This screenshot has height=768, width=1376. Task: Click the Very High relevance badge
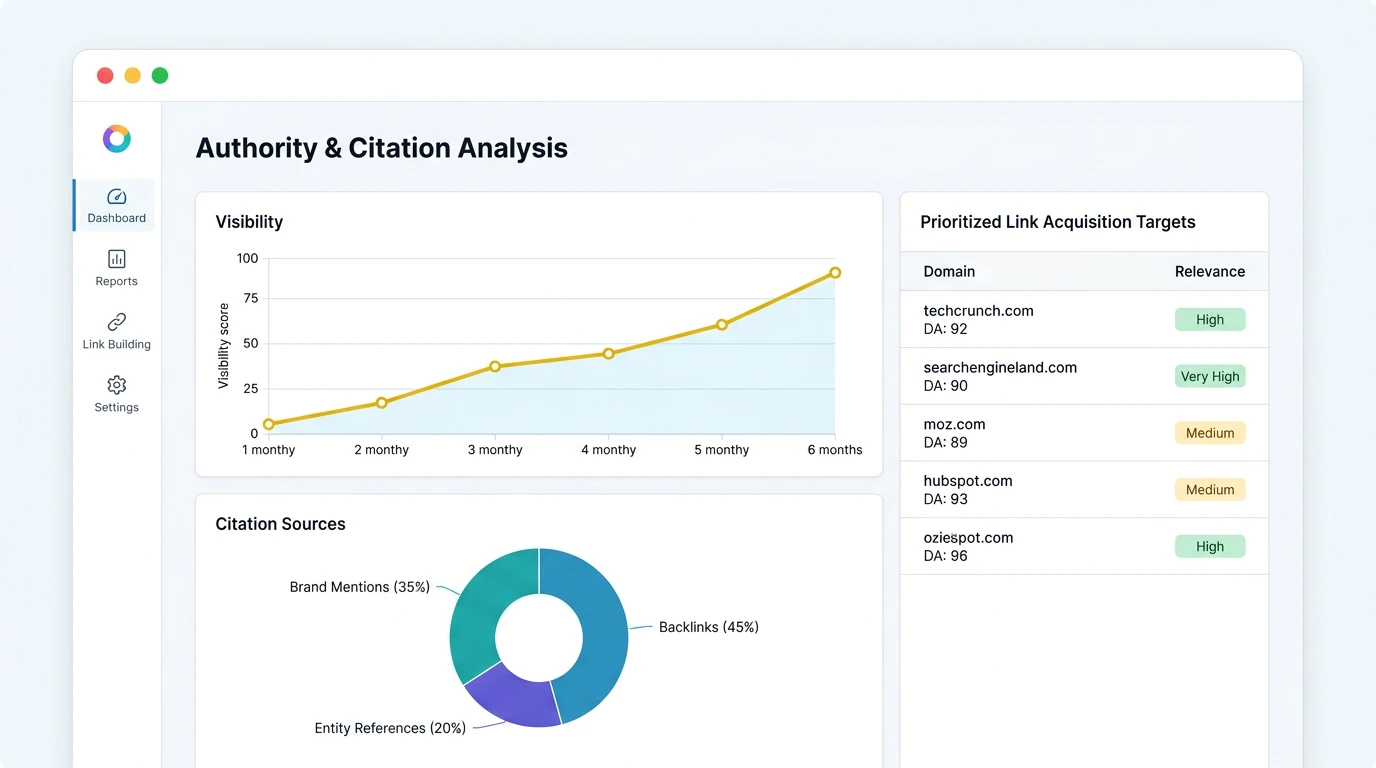1210,376
